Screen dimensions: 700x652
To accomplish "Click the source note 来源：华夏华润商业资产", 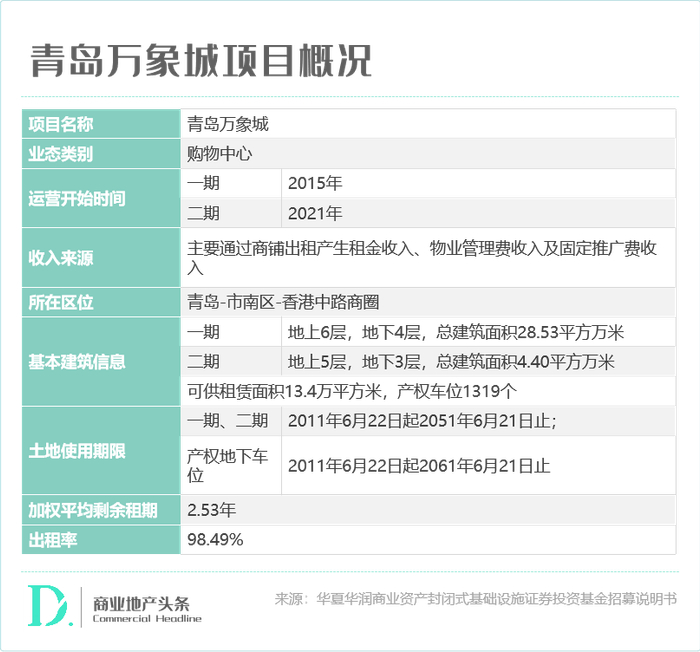I will [476, 598].
